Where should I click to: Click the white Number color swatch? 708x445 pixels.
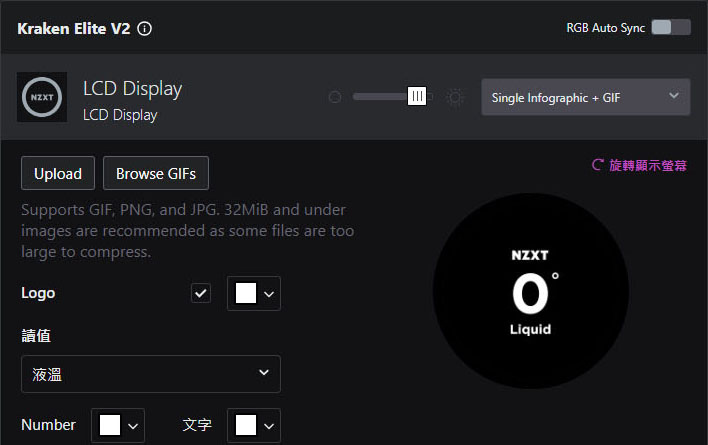(110, 425)
